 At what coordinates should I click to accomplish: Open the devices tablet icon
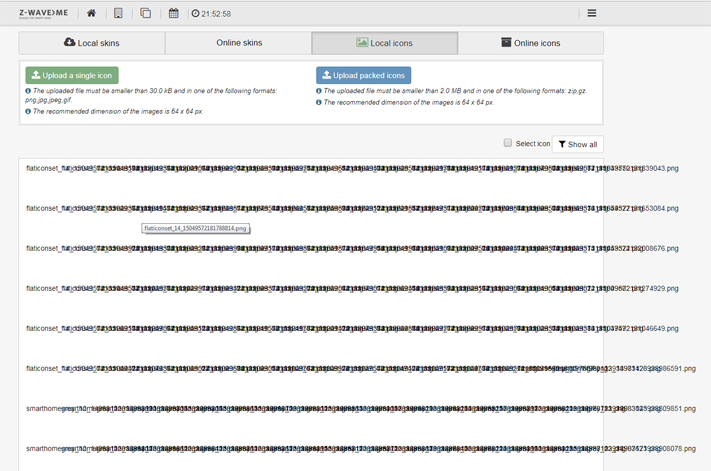pyautogui.click(x=118, y=13)
